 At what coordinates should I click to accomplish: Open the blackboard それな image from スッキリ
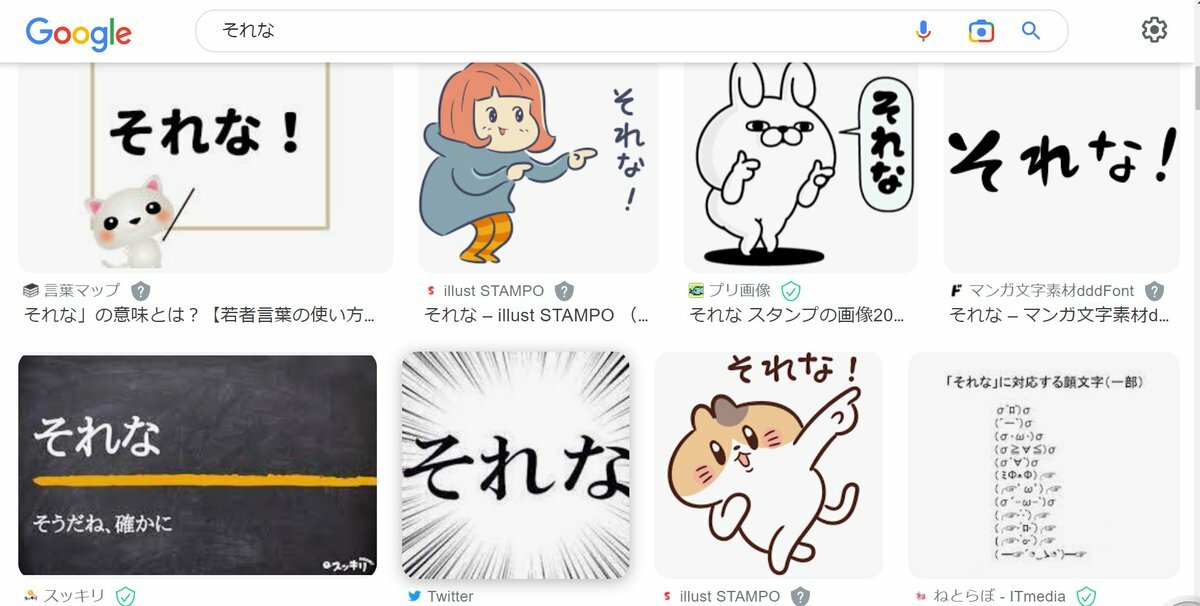pos(198,465)
